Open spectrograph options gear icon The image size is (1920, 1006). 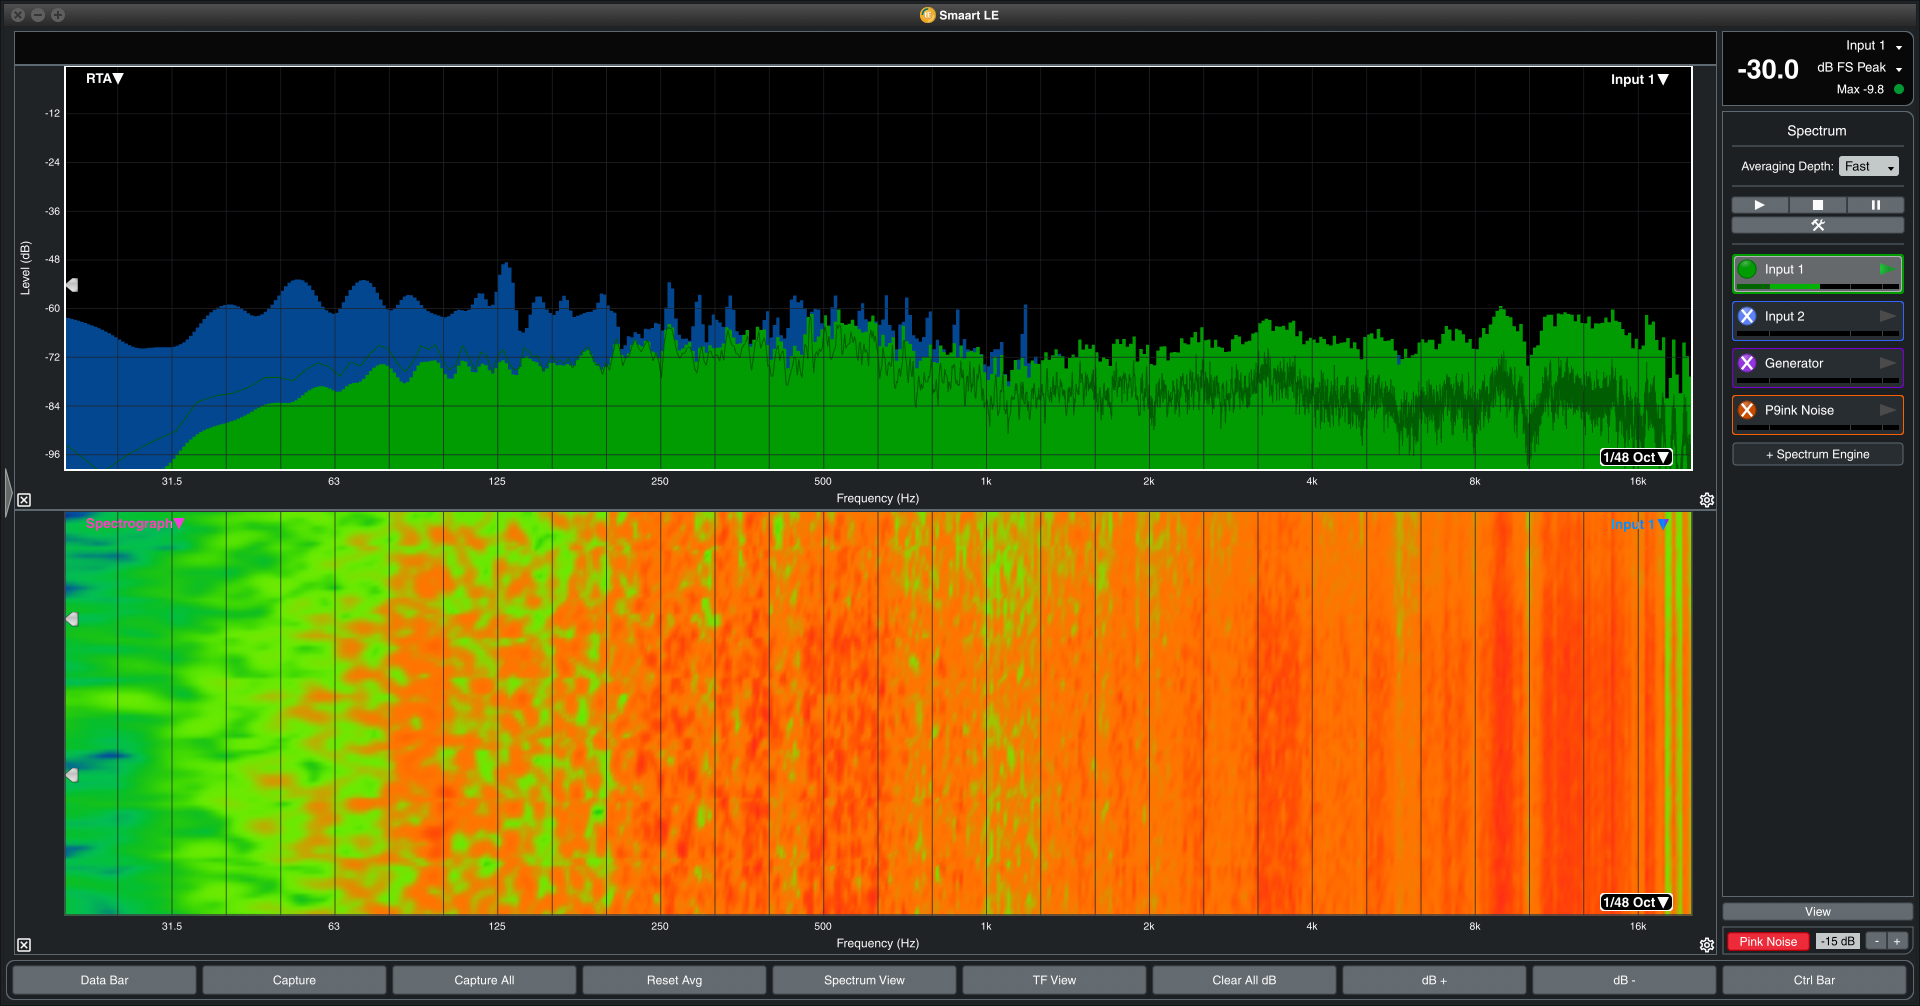pyautogui.click(x=1707, y=945)
